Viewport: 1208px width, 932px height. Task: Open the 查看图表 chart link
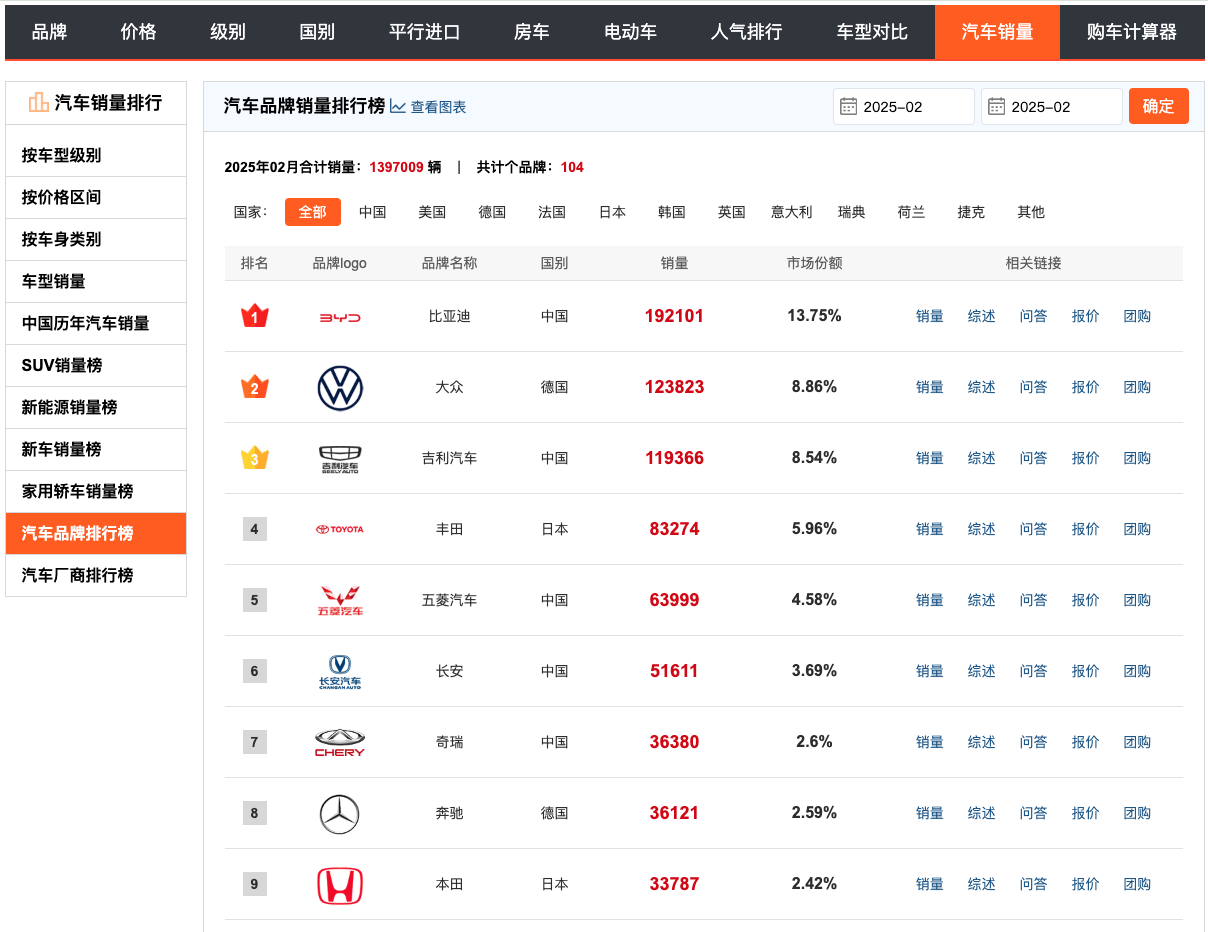(x=438, y=107)
